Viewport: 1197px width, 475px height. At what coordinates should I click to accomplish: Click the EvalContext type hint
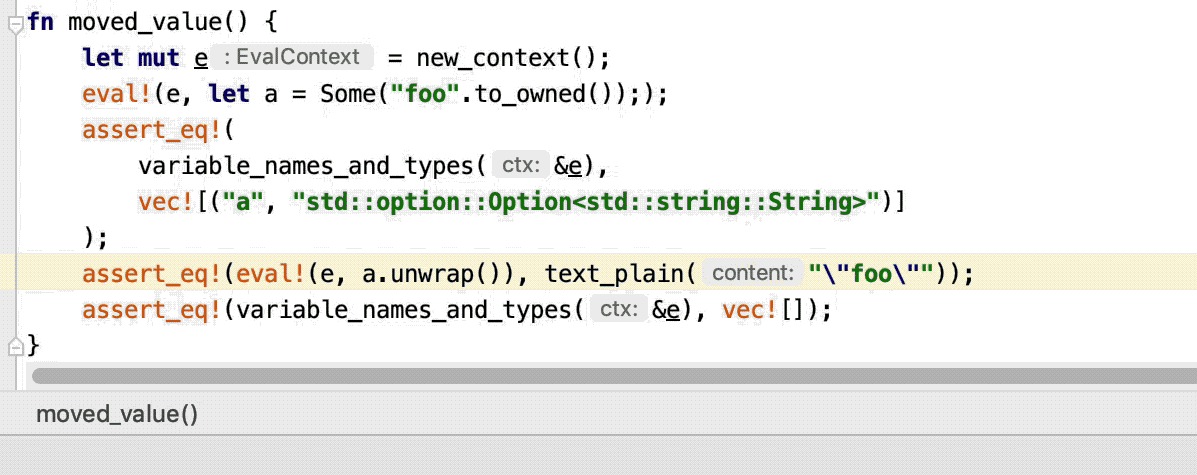292,57
